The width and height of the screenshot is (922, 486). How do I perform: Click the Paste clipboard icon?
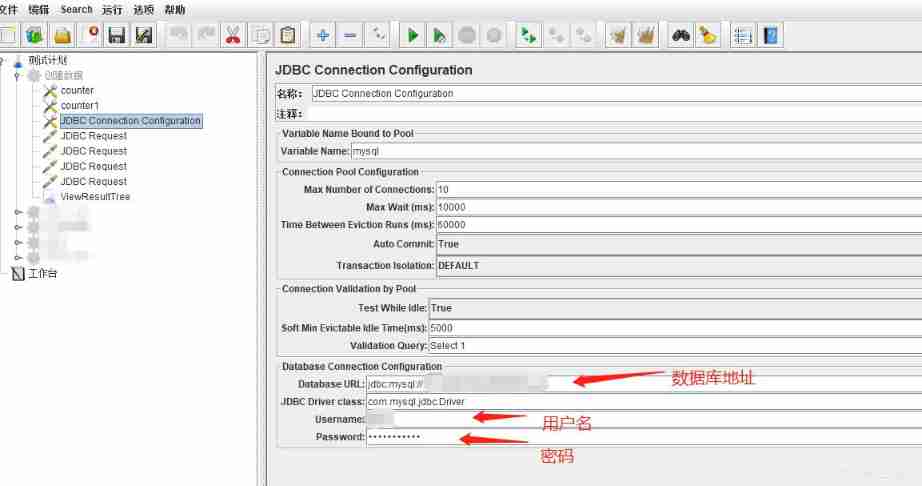tap(288, 35)
